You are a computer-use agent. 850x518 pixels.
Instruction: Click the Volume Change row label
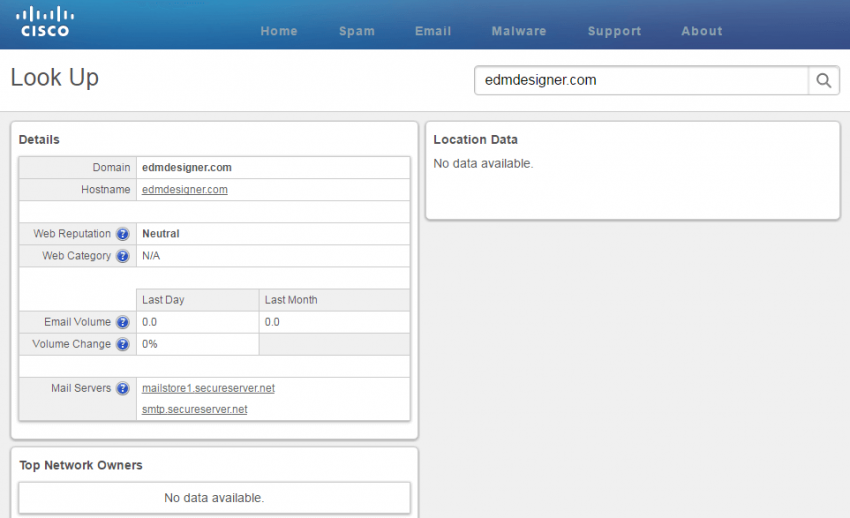pos(72,344)
